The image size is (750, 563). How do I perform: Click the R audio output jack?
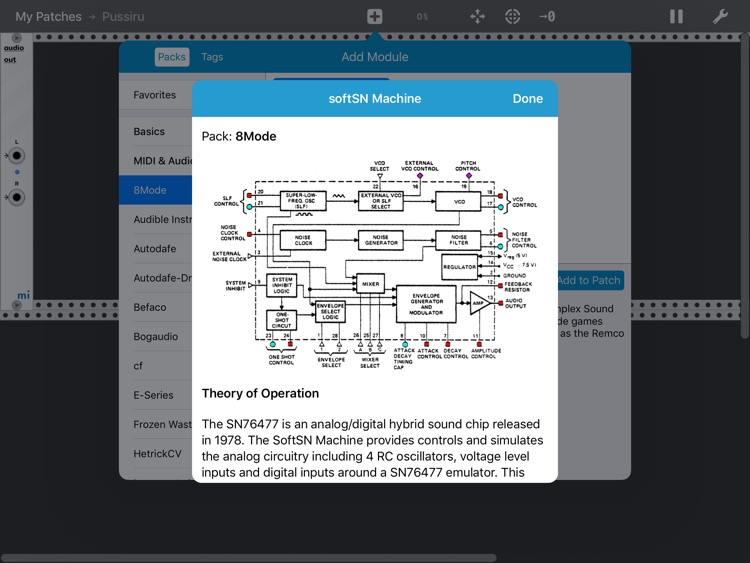[17, 197]
